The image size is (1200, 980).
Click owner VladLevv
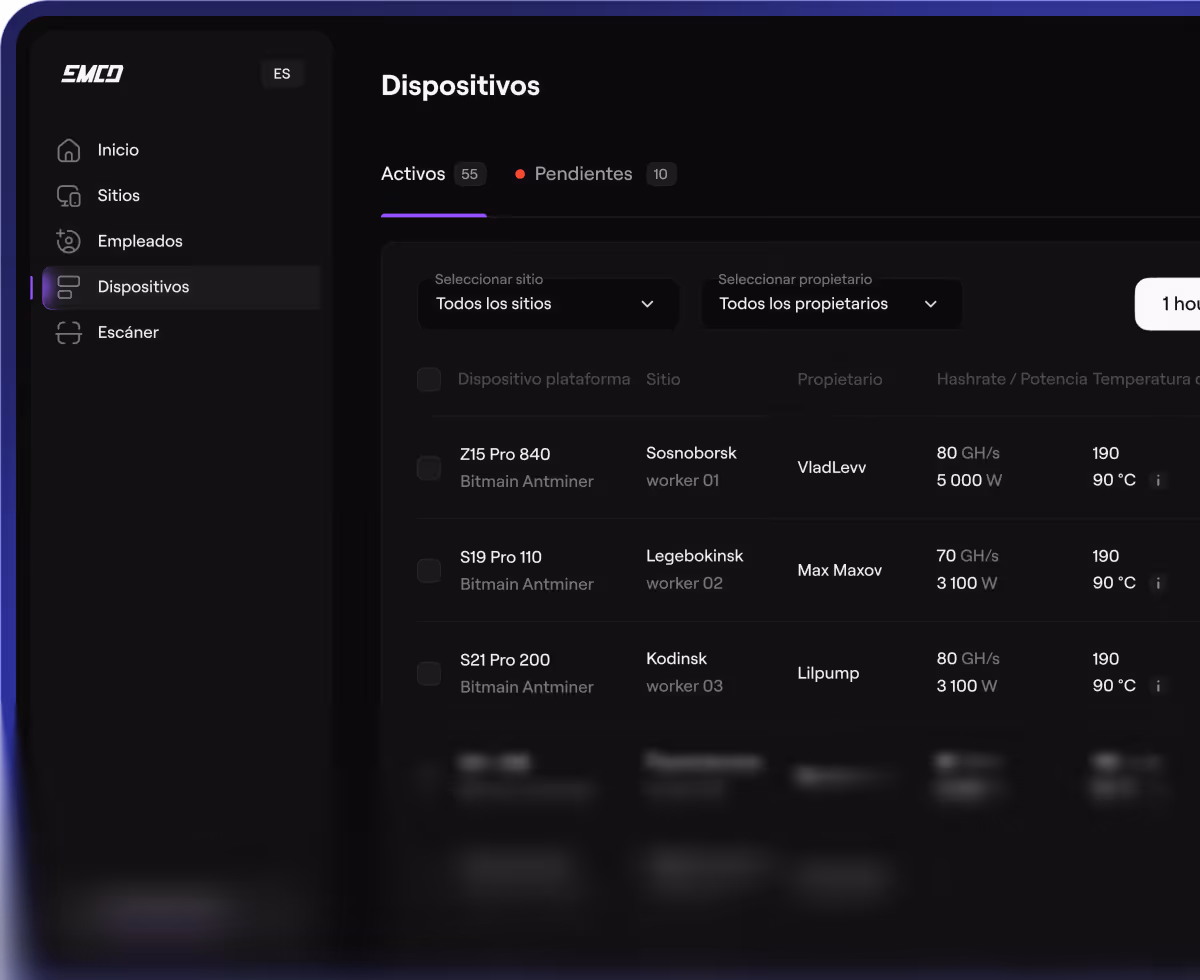(832, 467)
